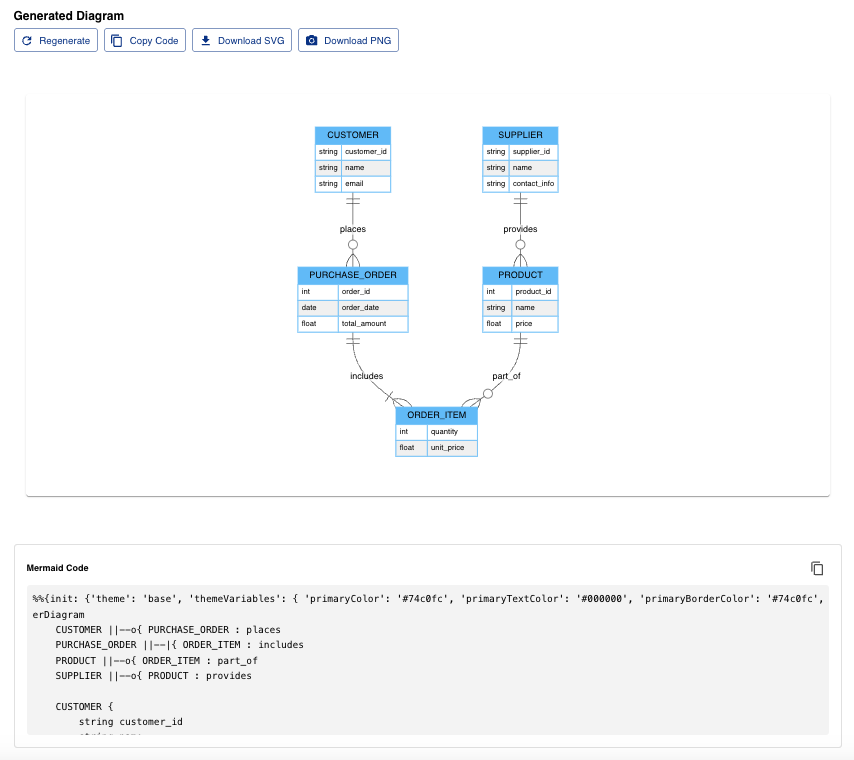Click the 'CUSTOMER ||--o{ PURCHASE_ORDER : places' code line

pos(168,630)
